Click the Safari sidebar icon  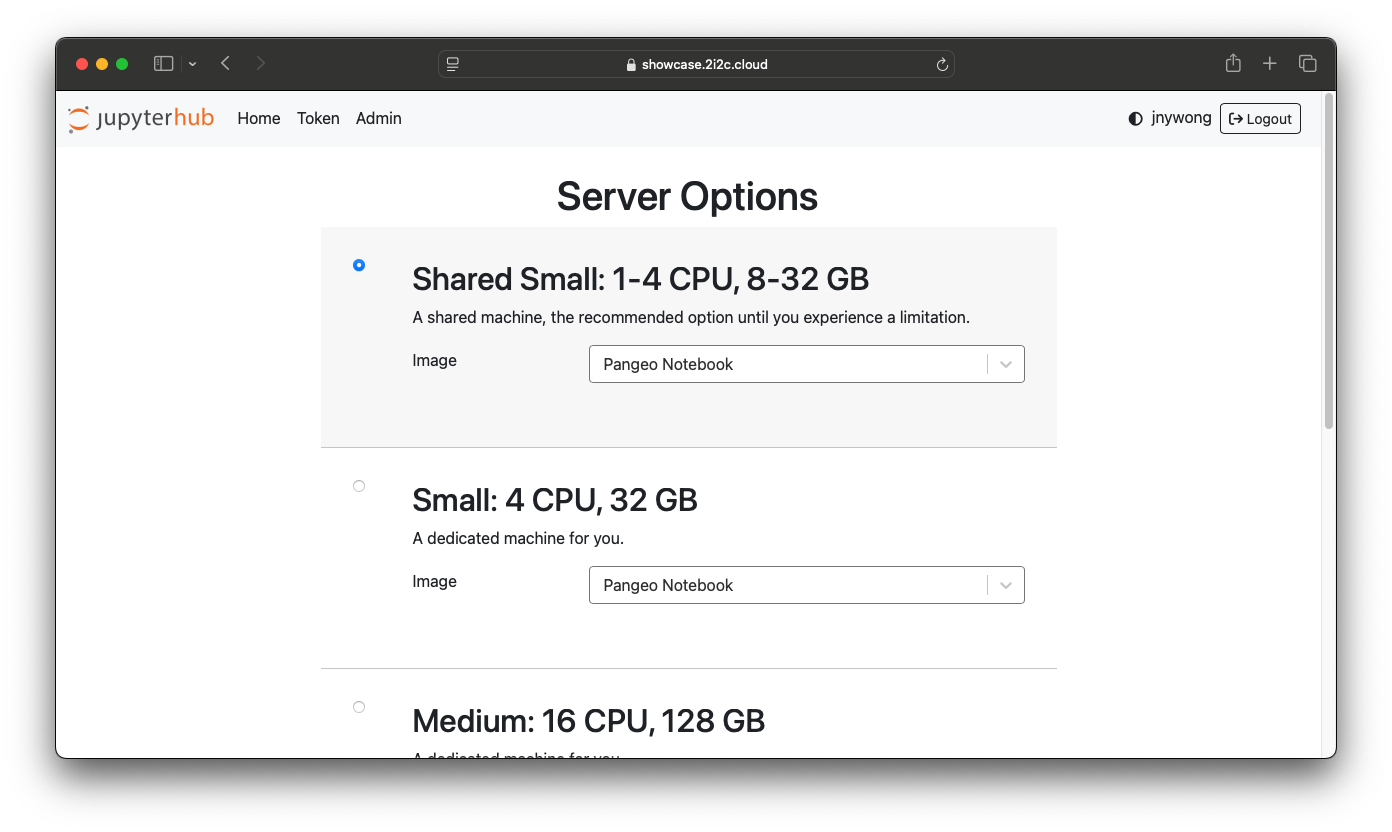click(x=162, y=62)
